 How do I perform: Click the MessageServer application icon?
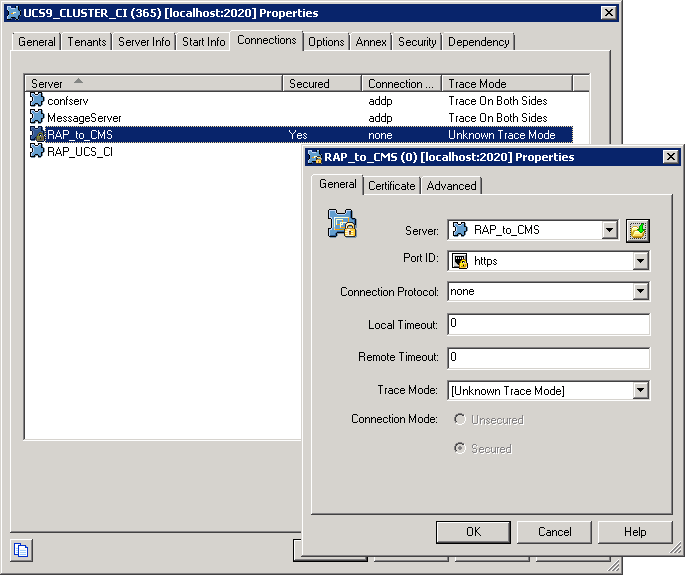[37, 117]
